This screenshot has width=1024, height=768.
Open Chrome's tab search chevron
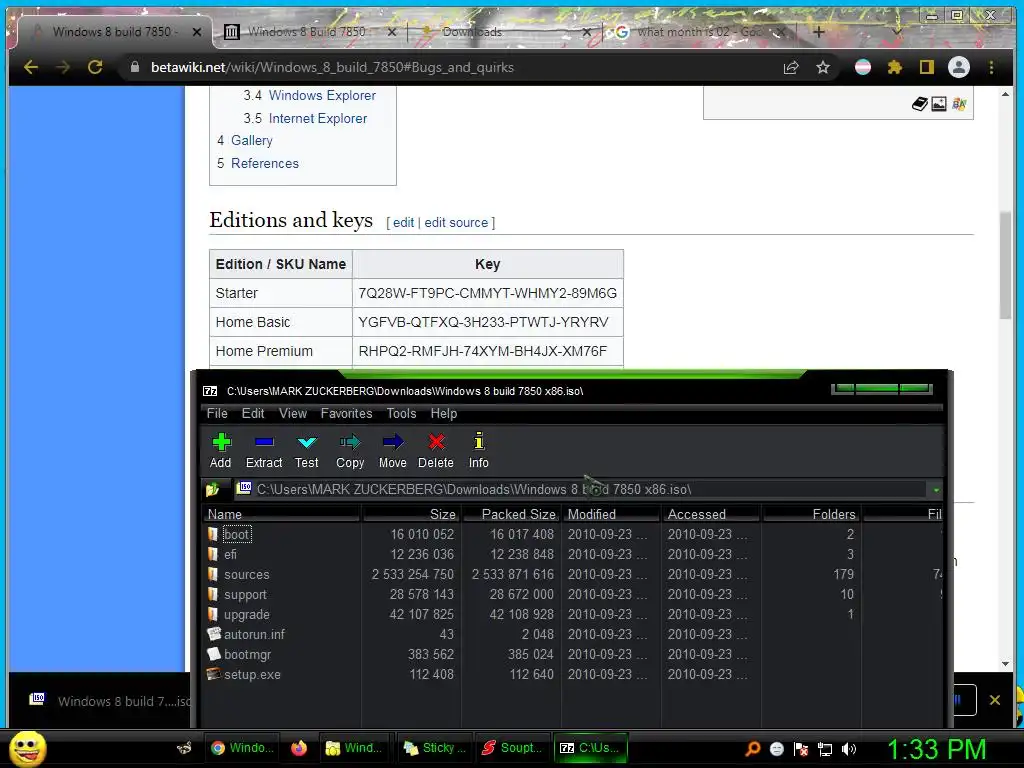(x=897, y=31)
